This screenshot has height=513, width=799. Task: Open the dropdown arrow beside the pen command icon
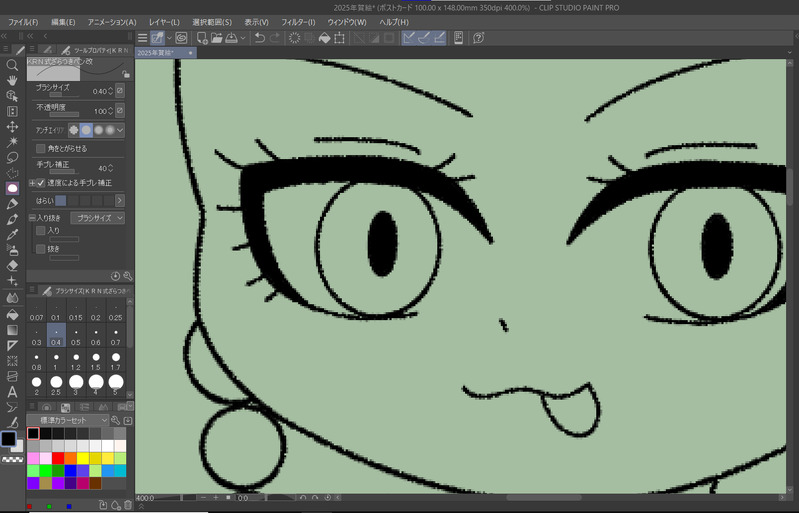pyautogui.click(x=169, y=38)
